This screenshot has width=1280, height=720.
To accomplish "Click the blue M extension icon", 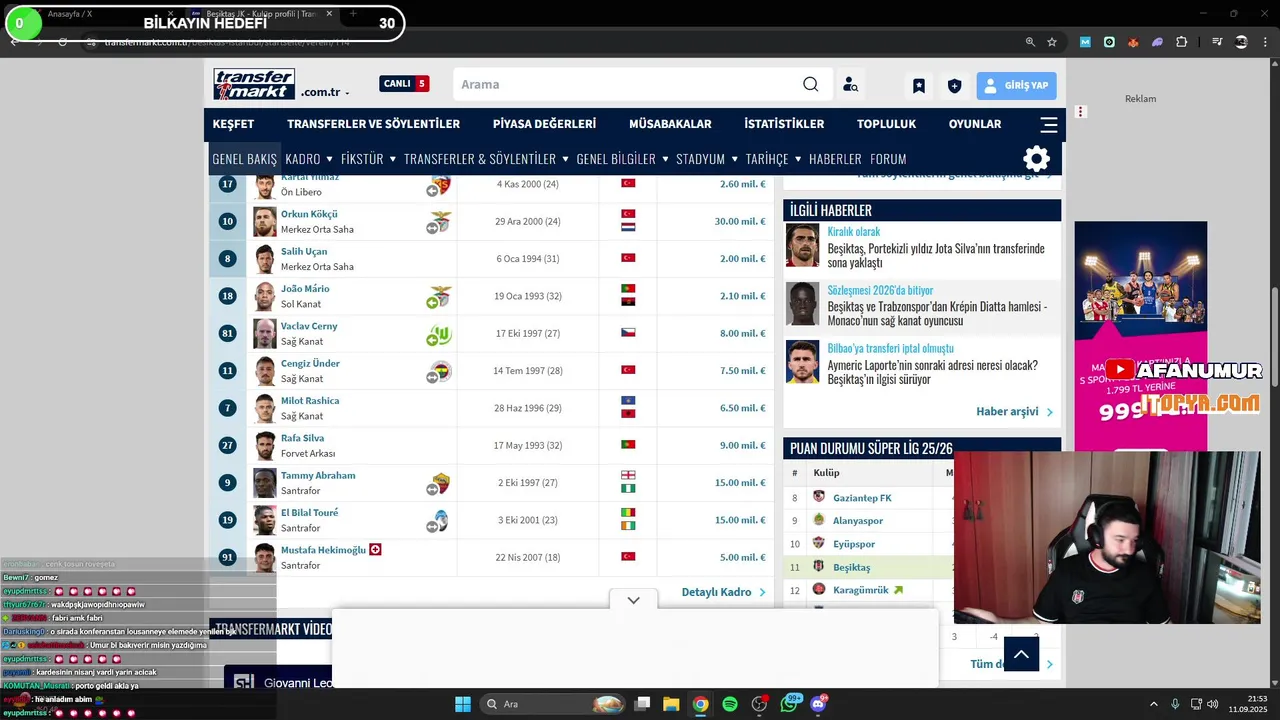I will [1085, 42].
